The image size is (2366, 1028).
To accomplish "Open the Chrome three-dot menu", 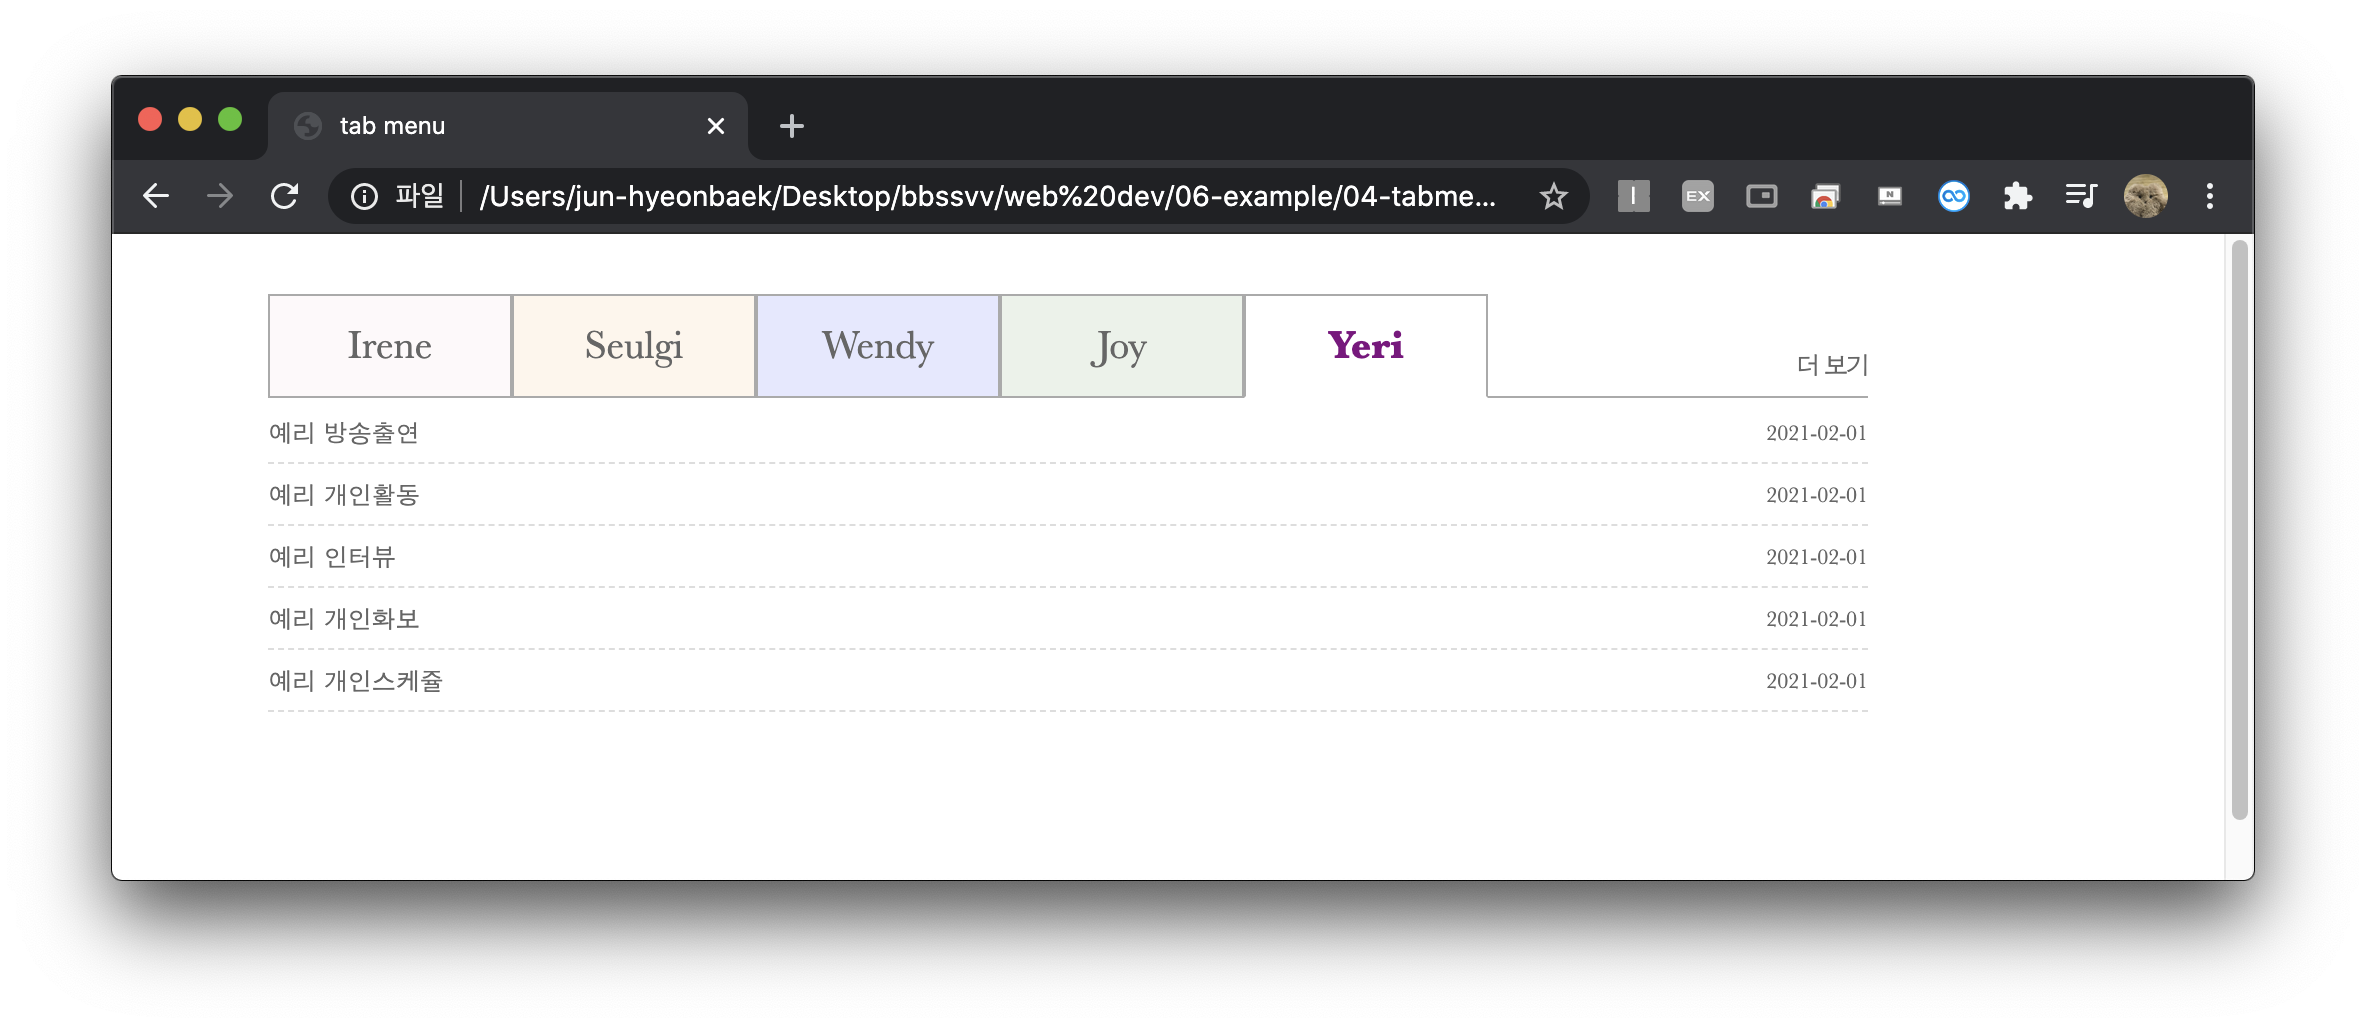I will [x=2210, y=196].
